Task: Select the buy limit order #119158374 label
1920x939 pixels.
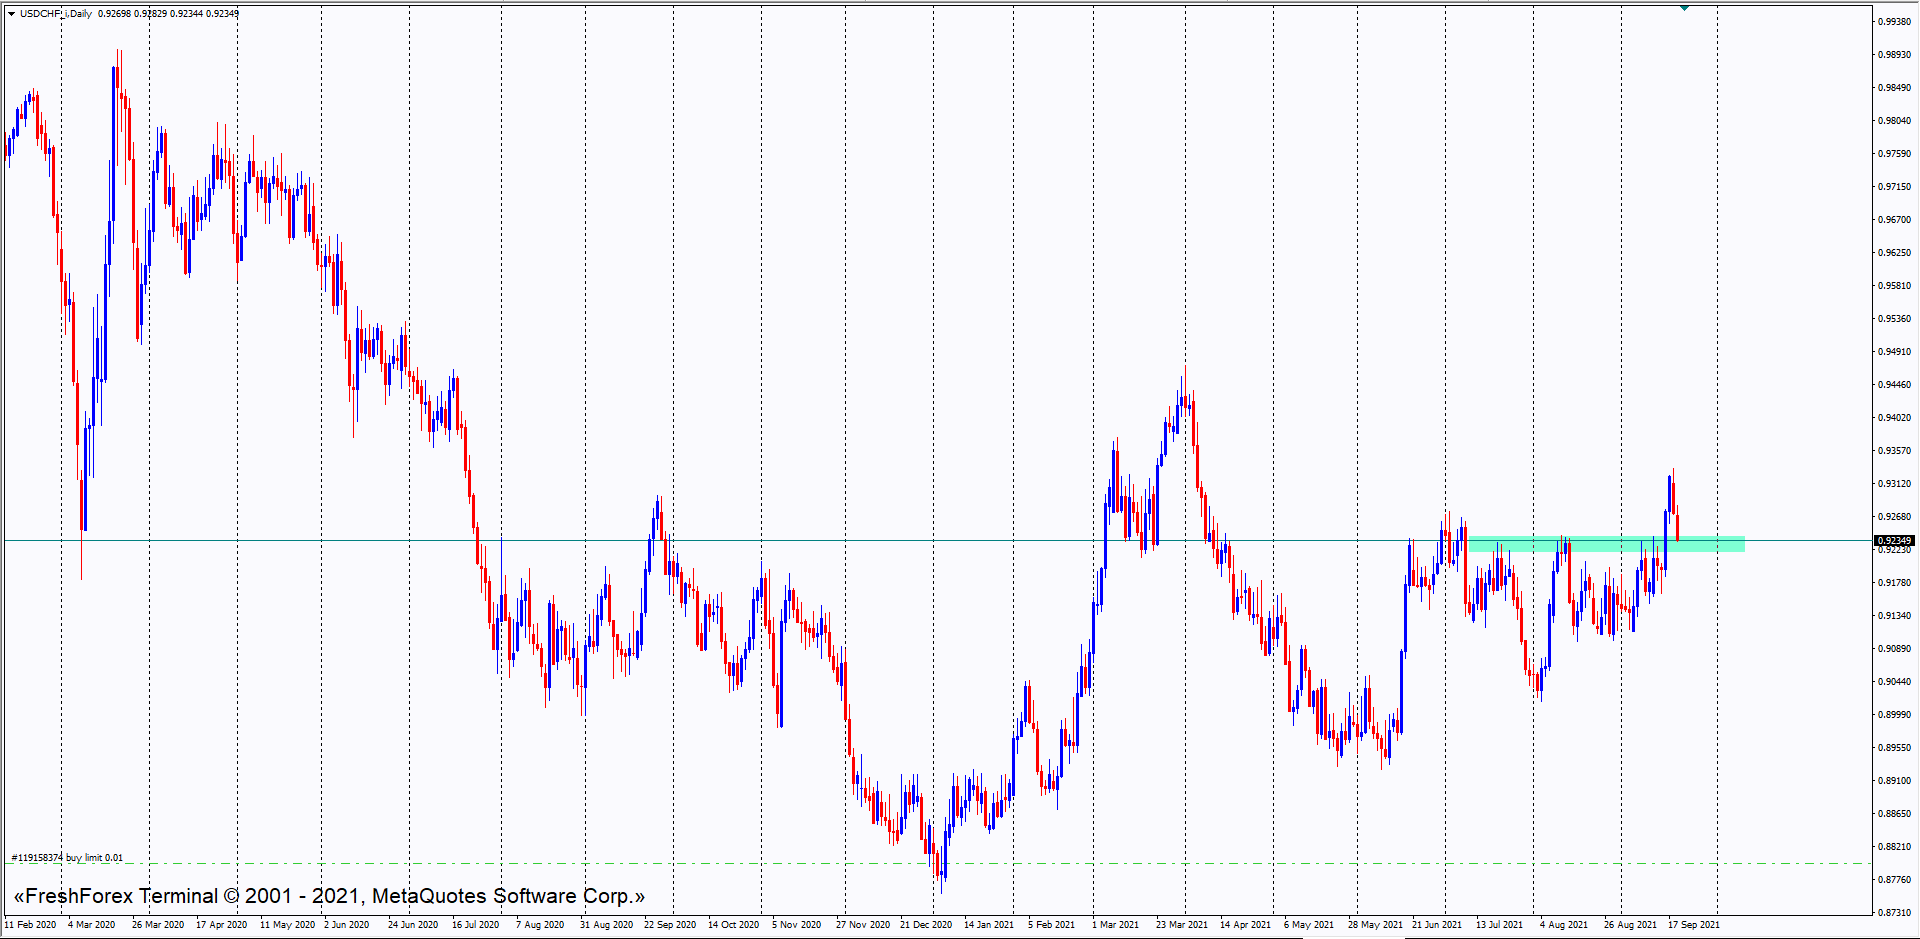Action: (x=67, y=858)
